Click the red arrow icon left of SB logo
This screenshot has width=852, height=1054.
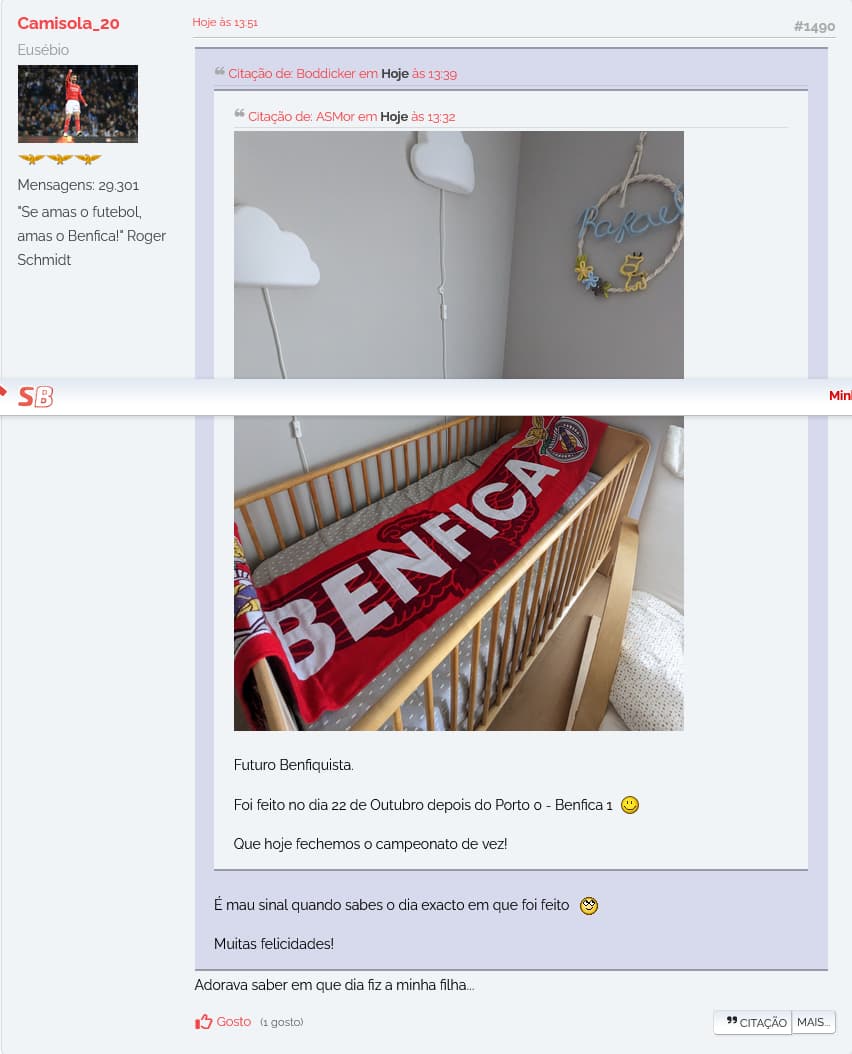click(x=3, y=391)
